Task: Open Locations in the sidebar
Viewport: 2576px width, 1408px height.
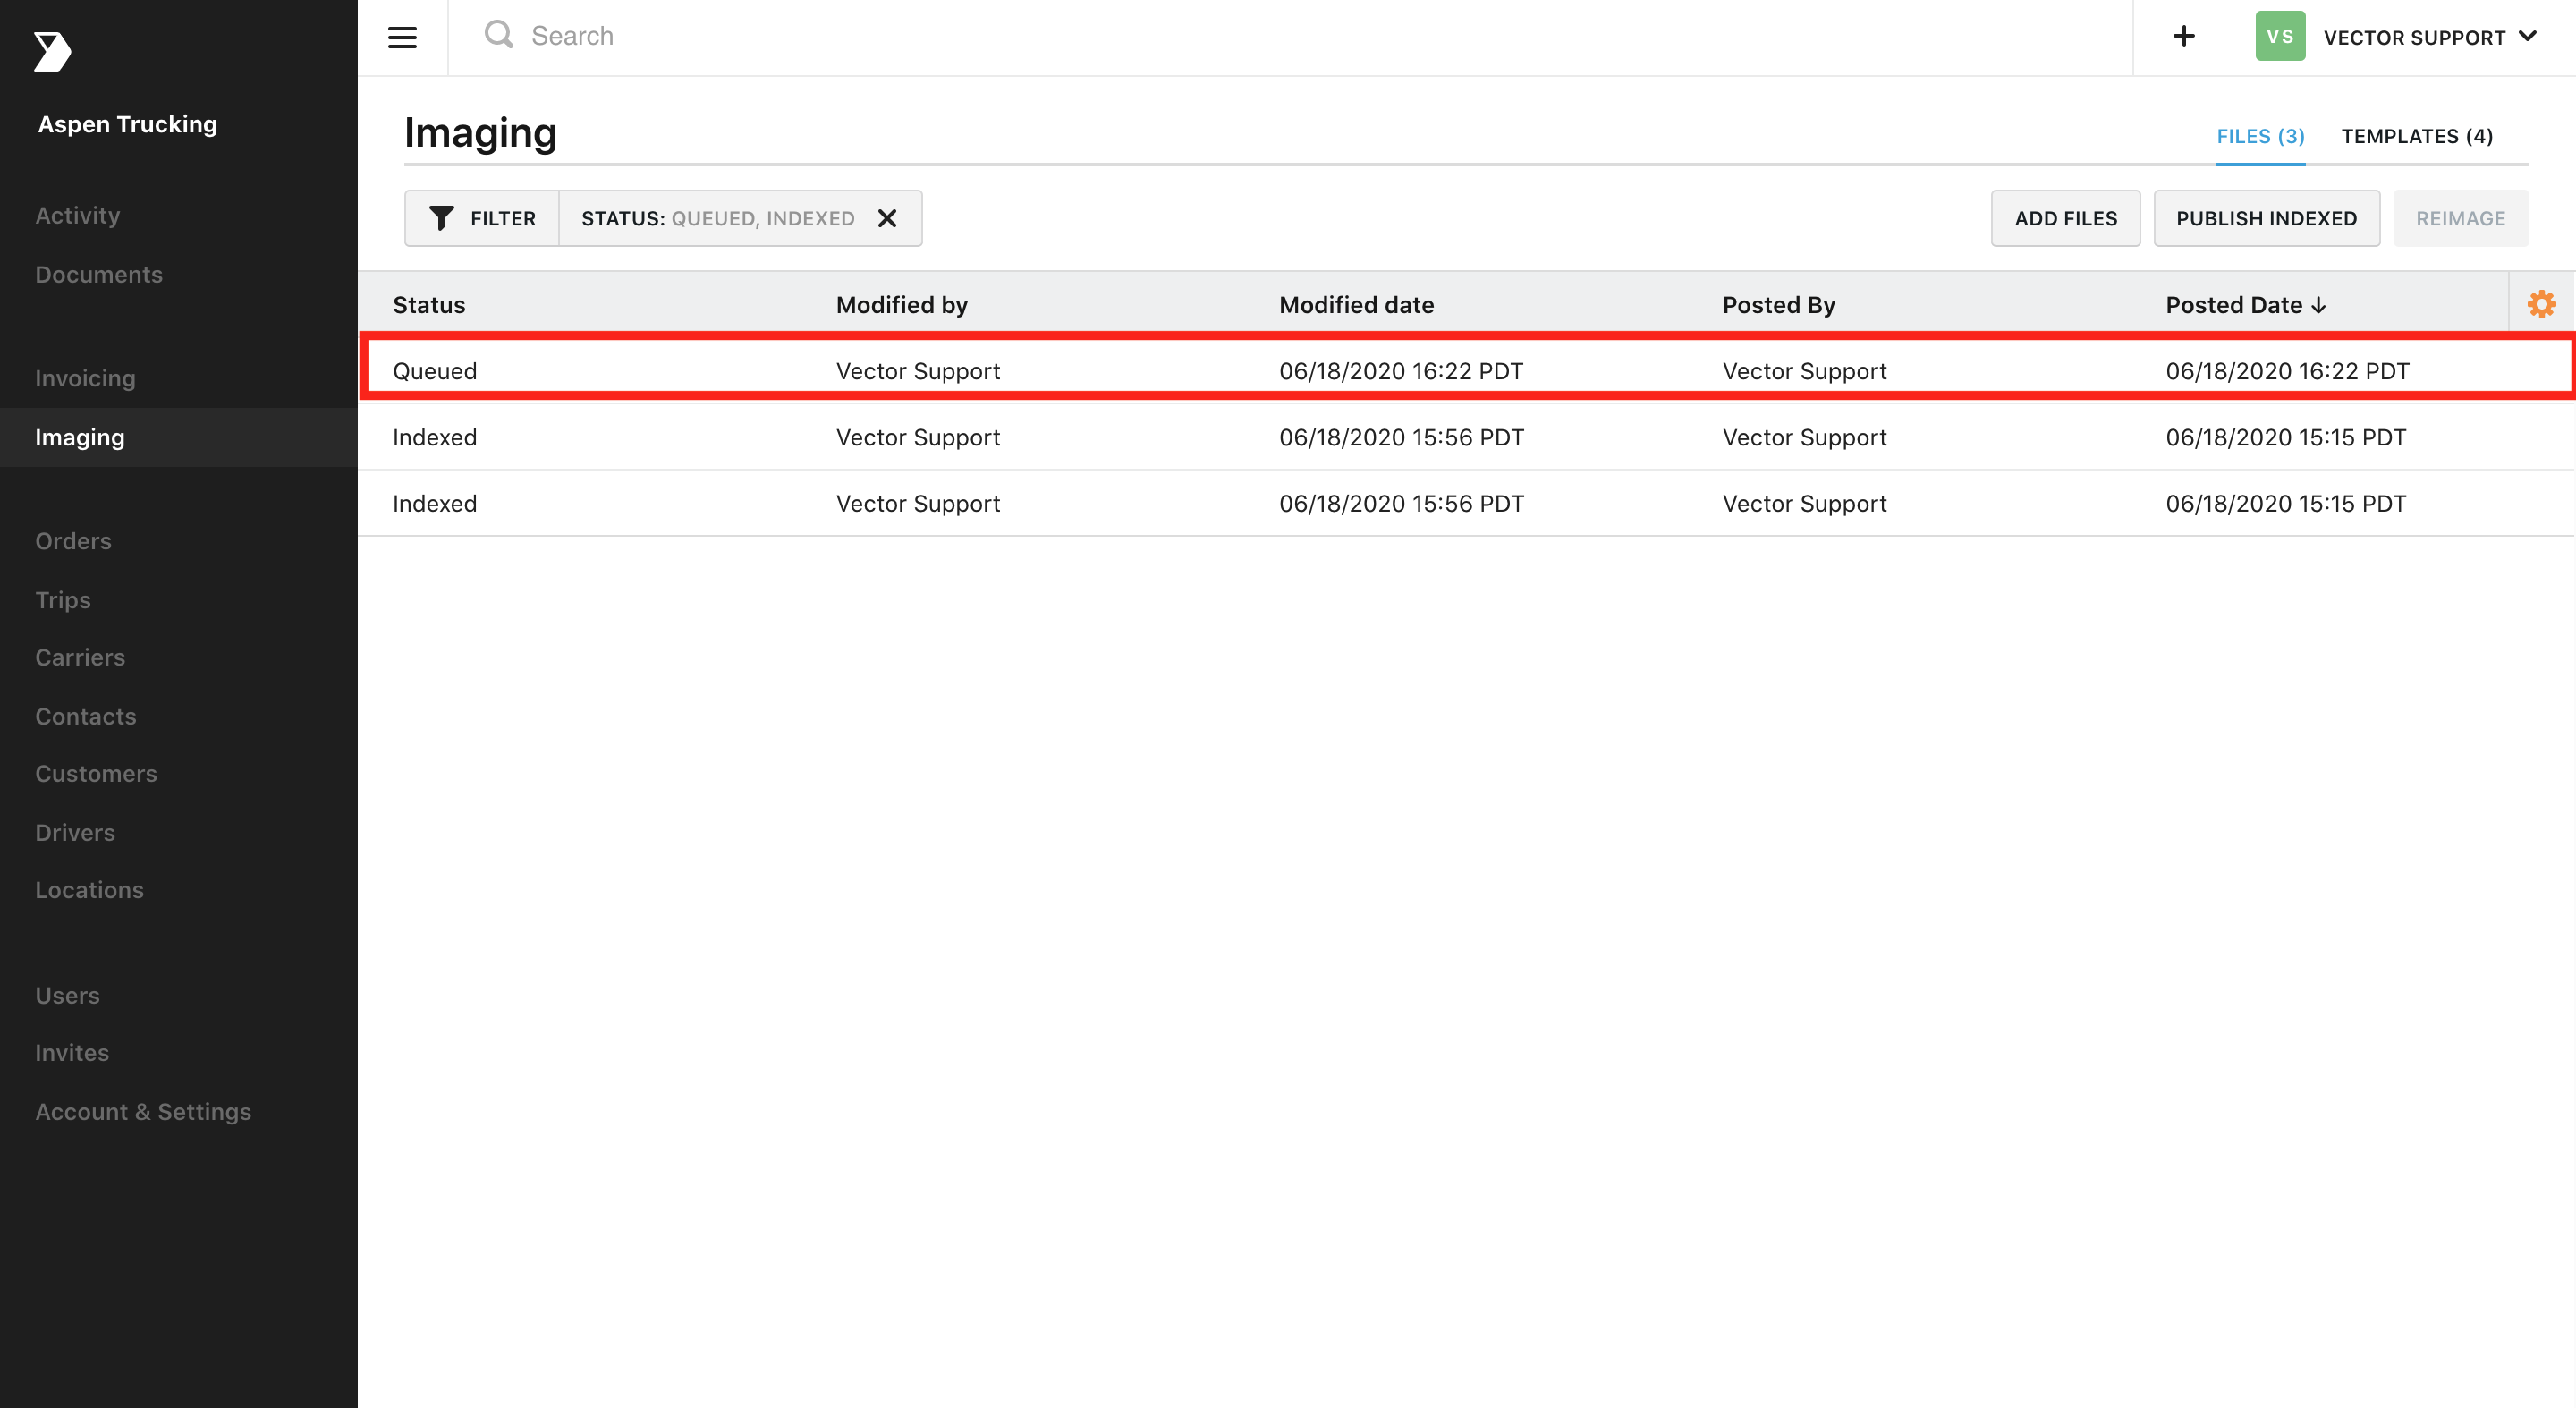Action: point(89,889)
